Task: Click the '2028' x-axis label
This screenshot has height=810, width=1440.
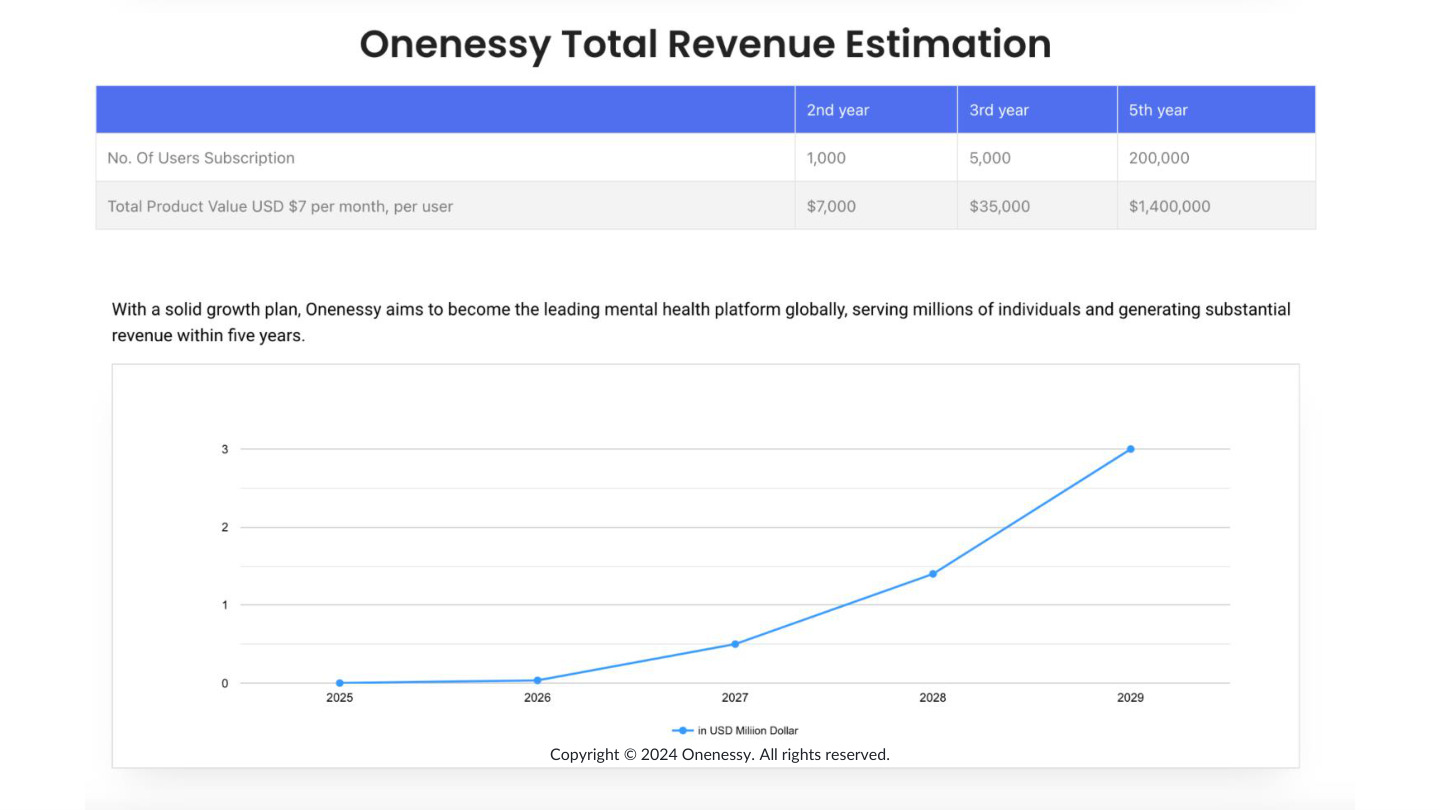Action: pyautogui.click(x=933, y=698)
